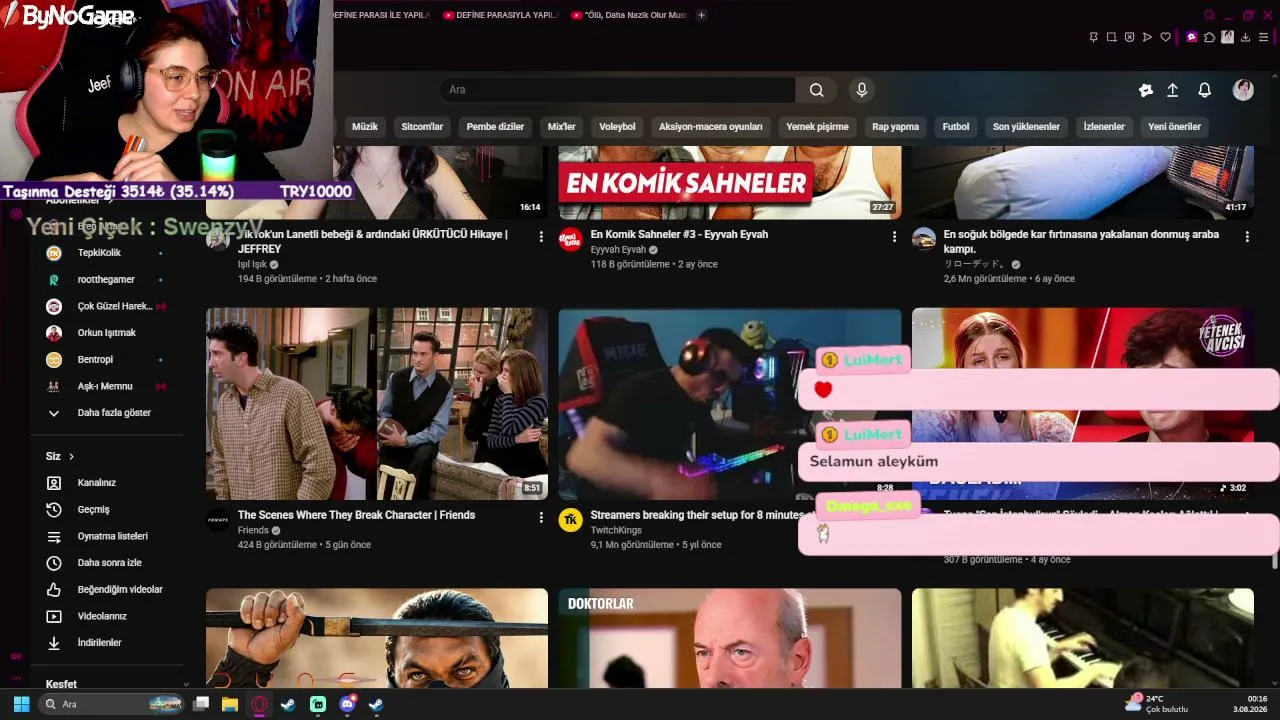Screen dimensions: 1280x720
Task: Open File Explorer from the taskbar
Action: [230, 704]
